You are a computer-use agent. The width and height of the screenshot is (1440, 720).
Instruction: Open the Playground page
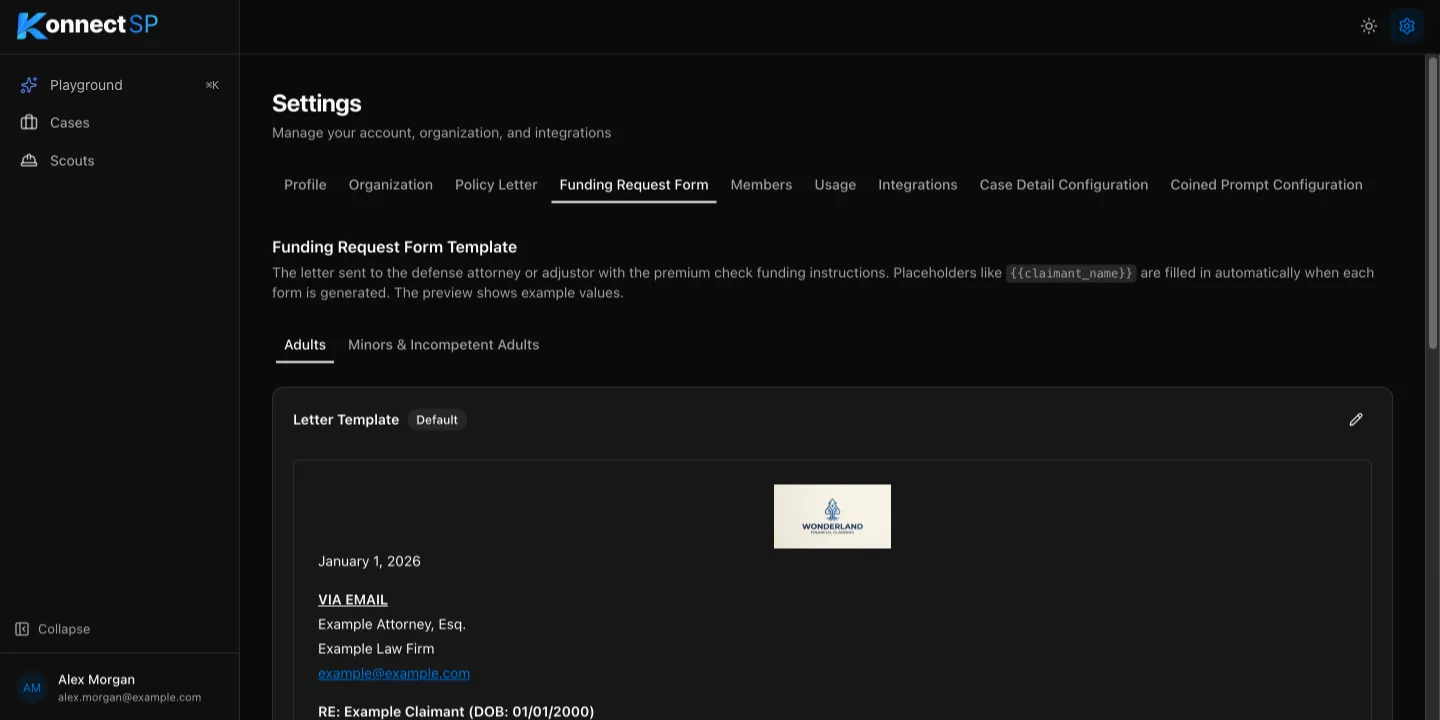point(120,85)
